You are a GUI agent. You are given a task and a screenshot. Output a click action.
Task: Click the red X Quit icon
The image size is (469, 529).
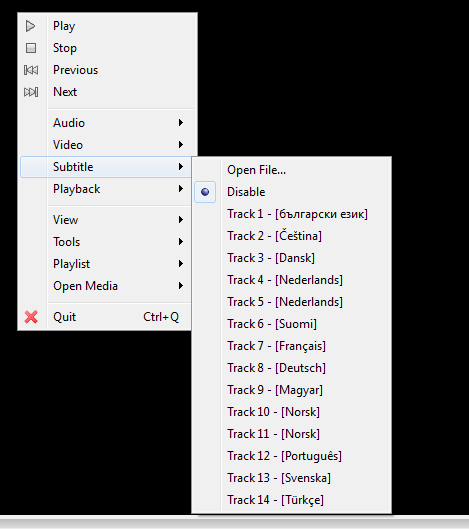31,317
